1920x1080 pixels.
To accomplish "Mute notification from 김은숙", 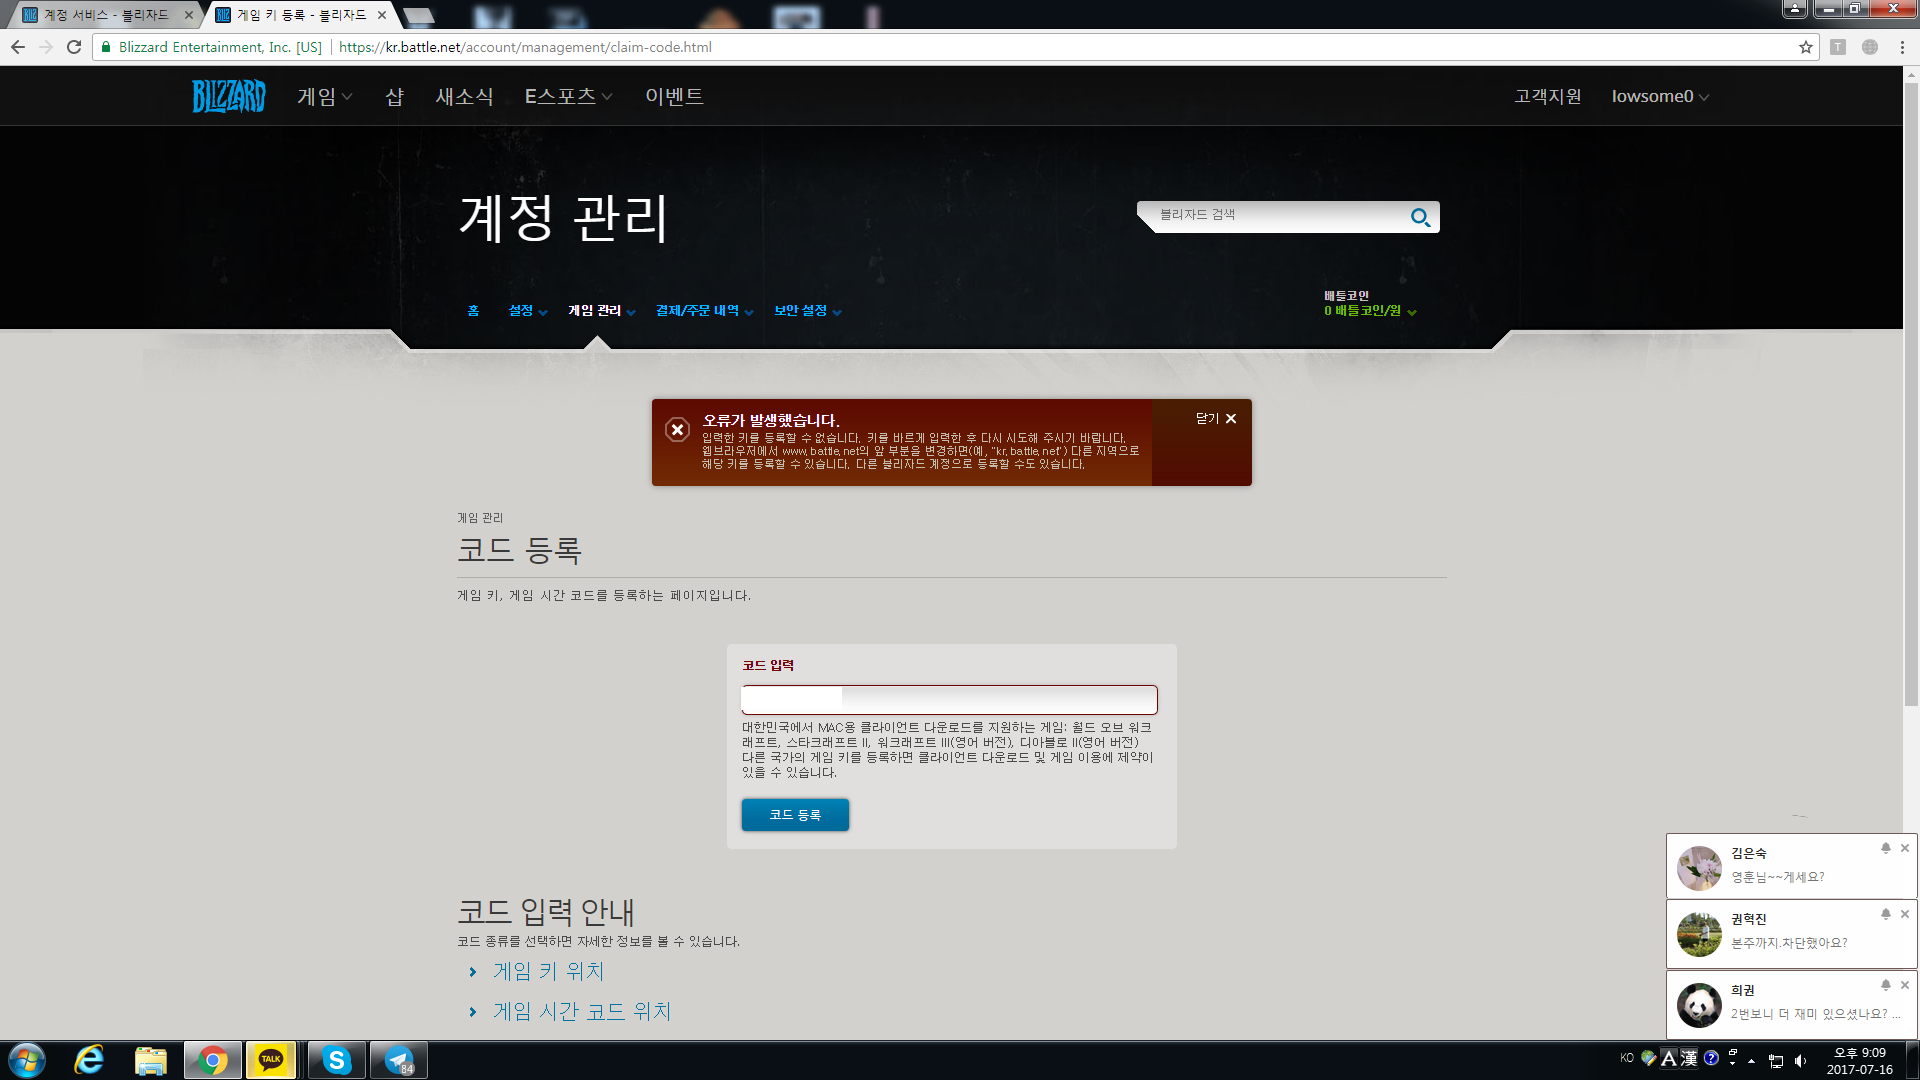I will pos(1886,848).
